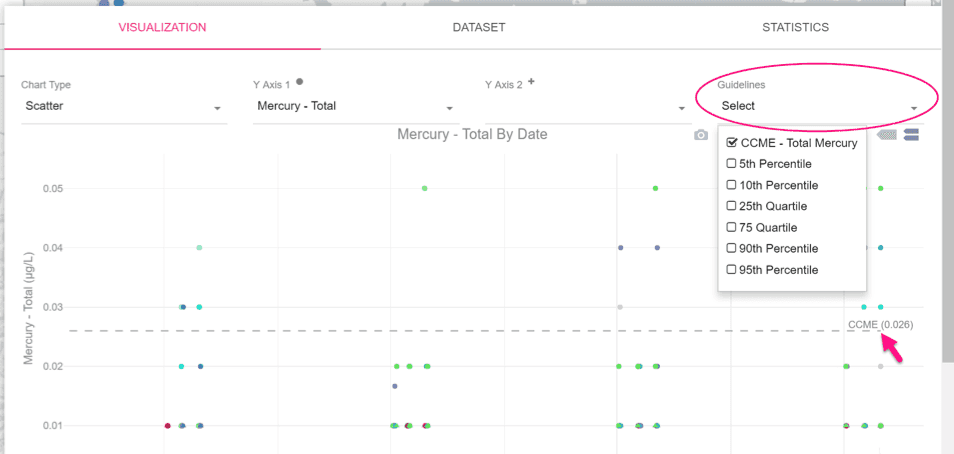
Task: Check the 75 Quartile option
Action: pos(731,227)
